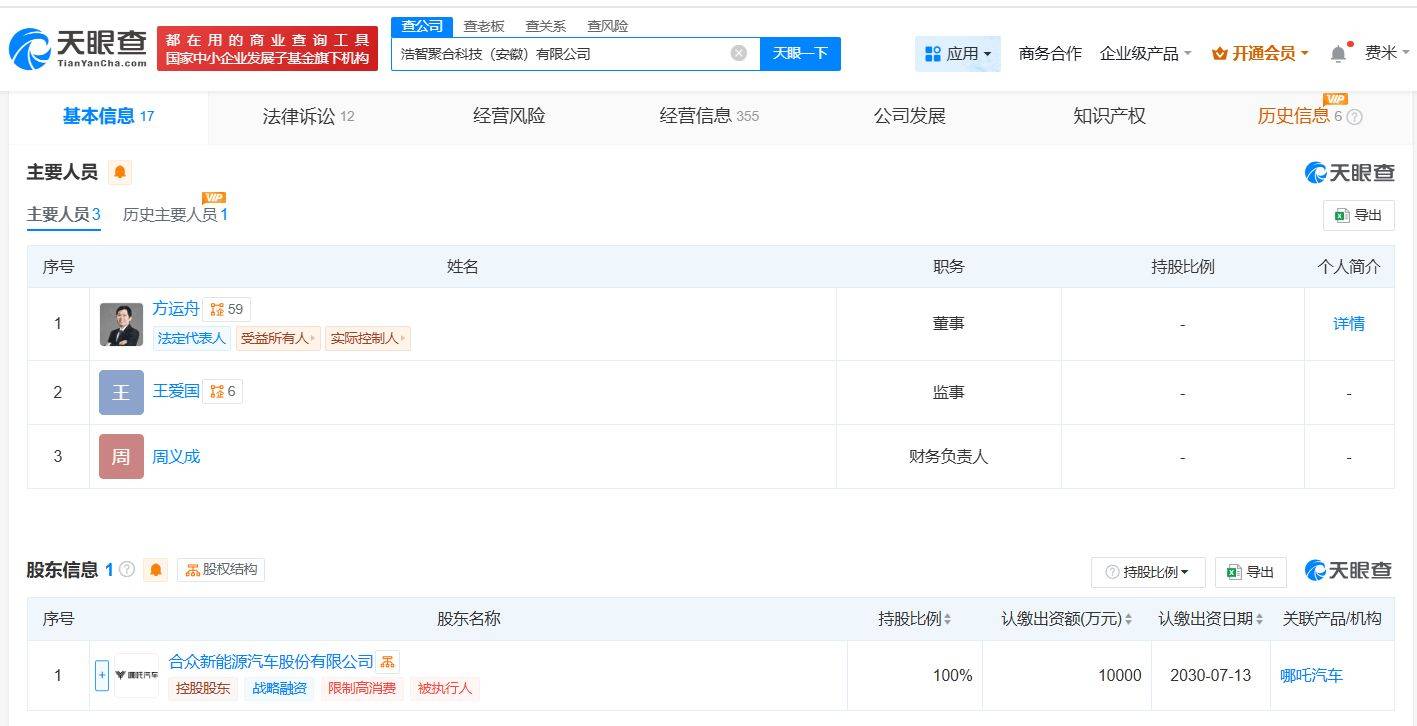Screen dimensions: 1417x726
Task: Open 周义成's profile link
Action: click(176, 457)
